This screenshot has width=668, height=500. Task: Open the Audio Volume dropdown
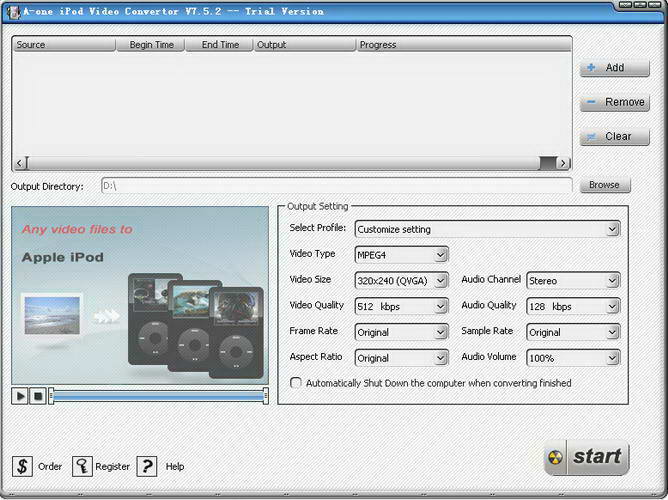click(613, 358)
